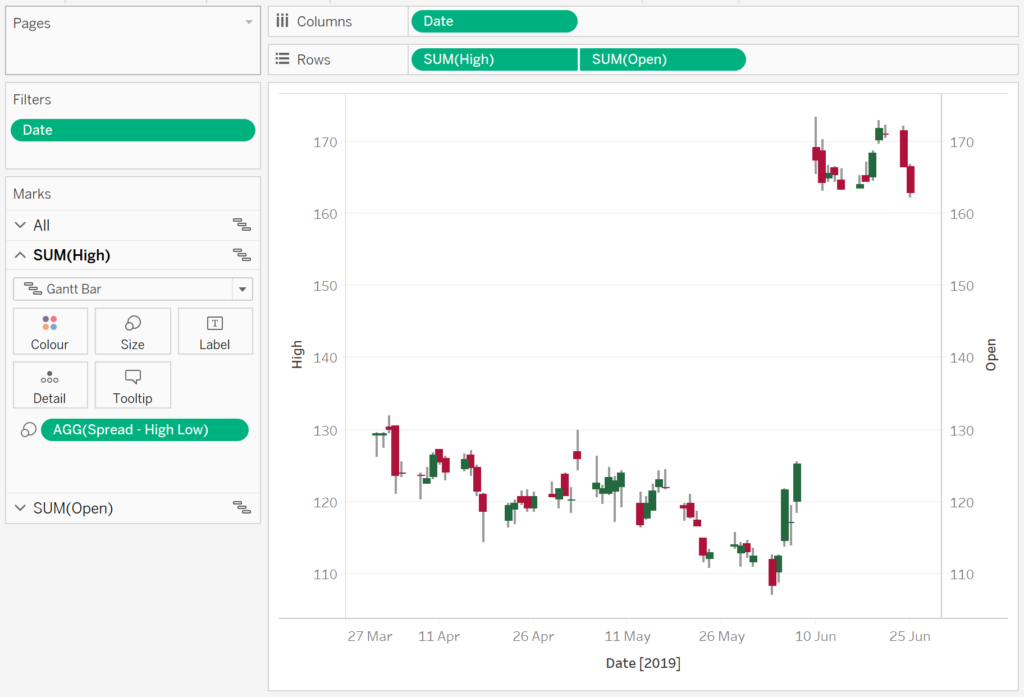This screenshot has width=1024, height=697.
Task: Click the 10 Jun axis label
Action: (x=815, y=636)
